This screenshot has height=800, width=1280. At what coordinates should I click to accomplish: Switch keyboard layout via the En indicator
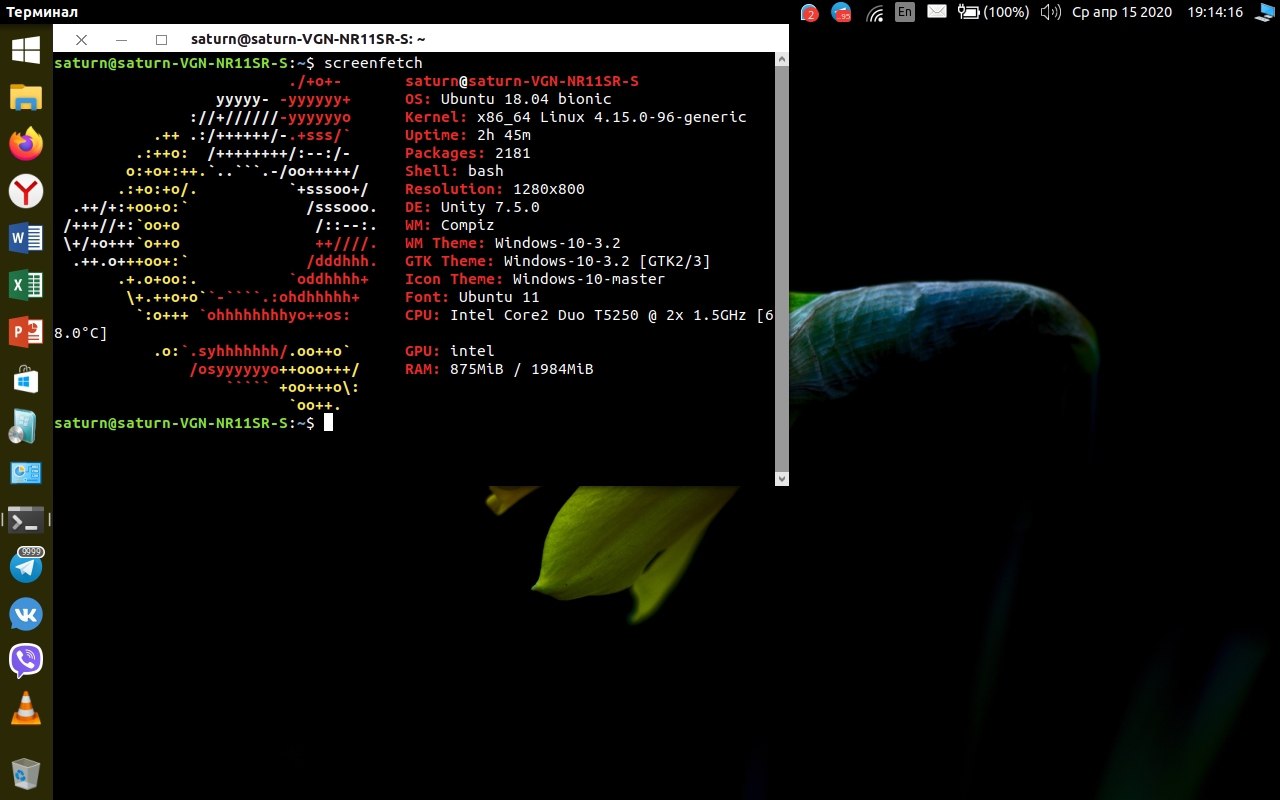coord(905,12)
